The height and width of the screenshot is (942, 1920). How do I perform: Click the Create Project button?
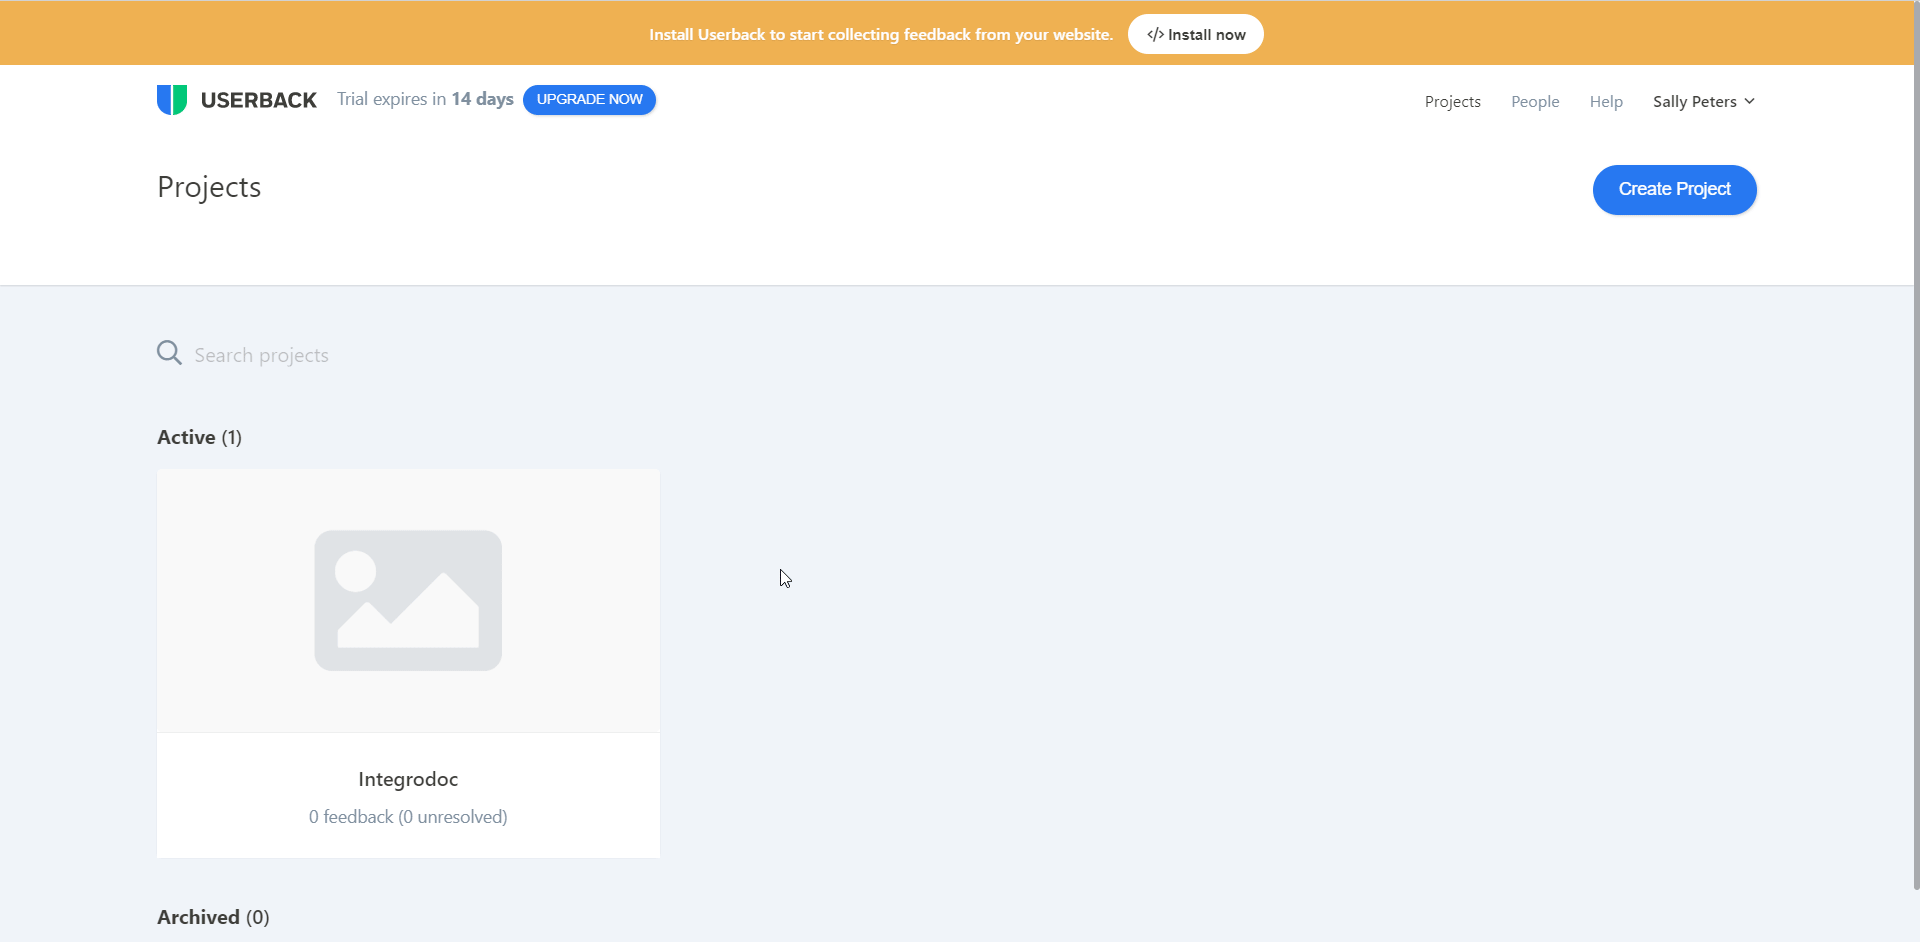click(x=1674, y=190)
